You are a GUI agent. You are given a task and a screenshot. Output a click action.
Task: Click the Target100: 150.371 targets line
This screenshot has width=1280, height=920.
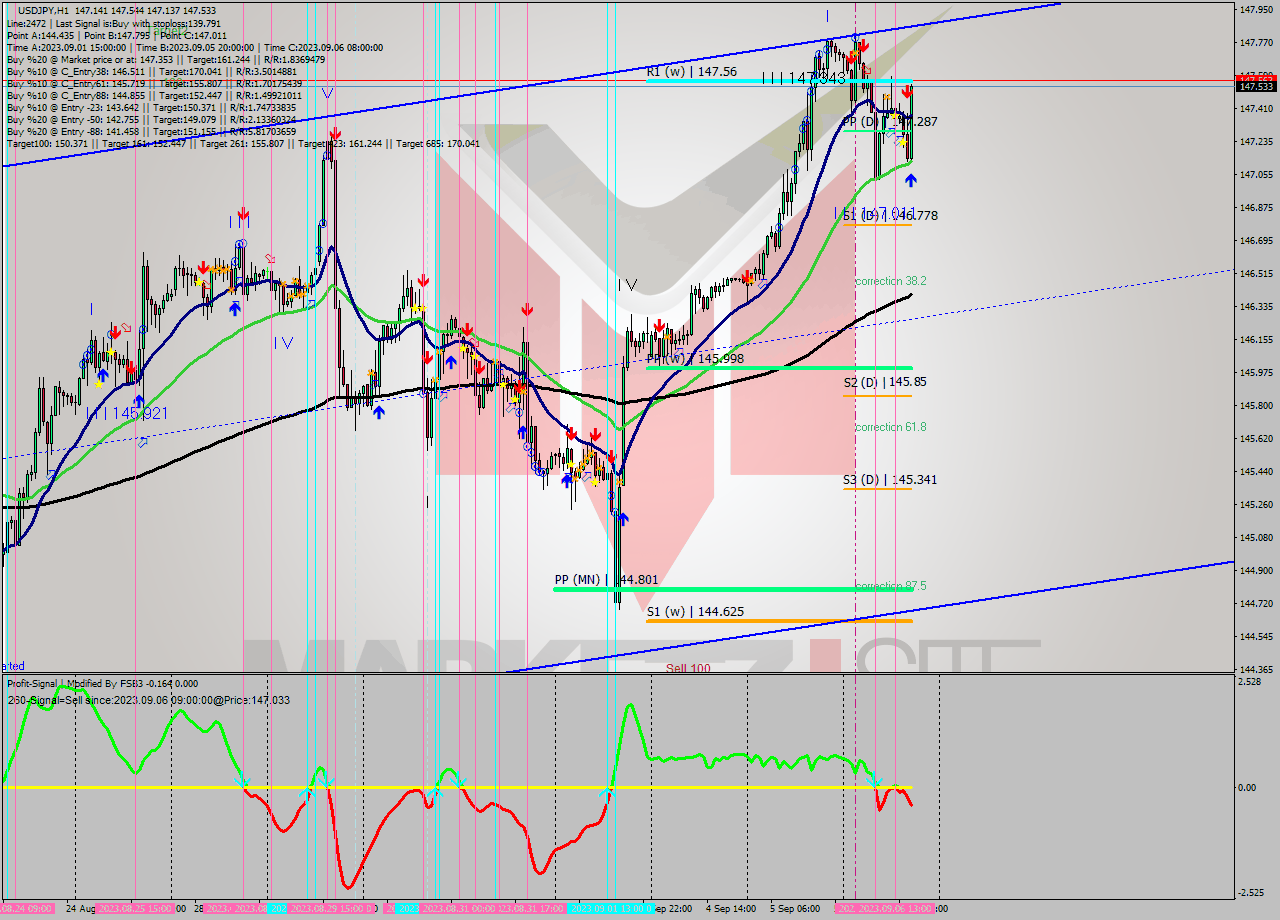243,143
